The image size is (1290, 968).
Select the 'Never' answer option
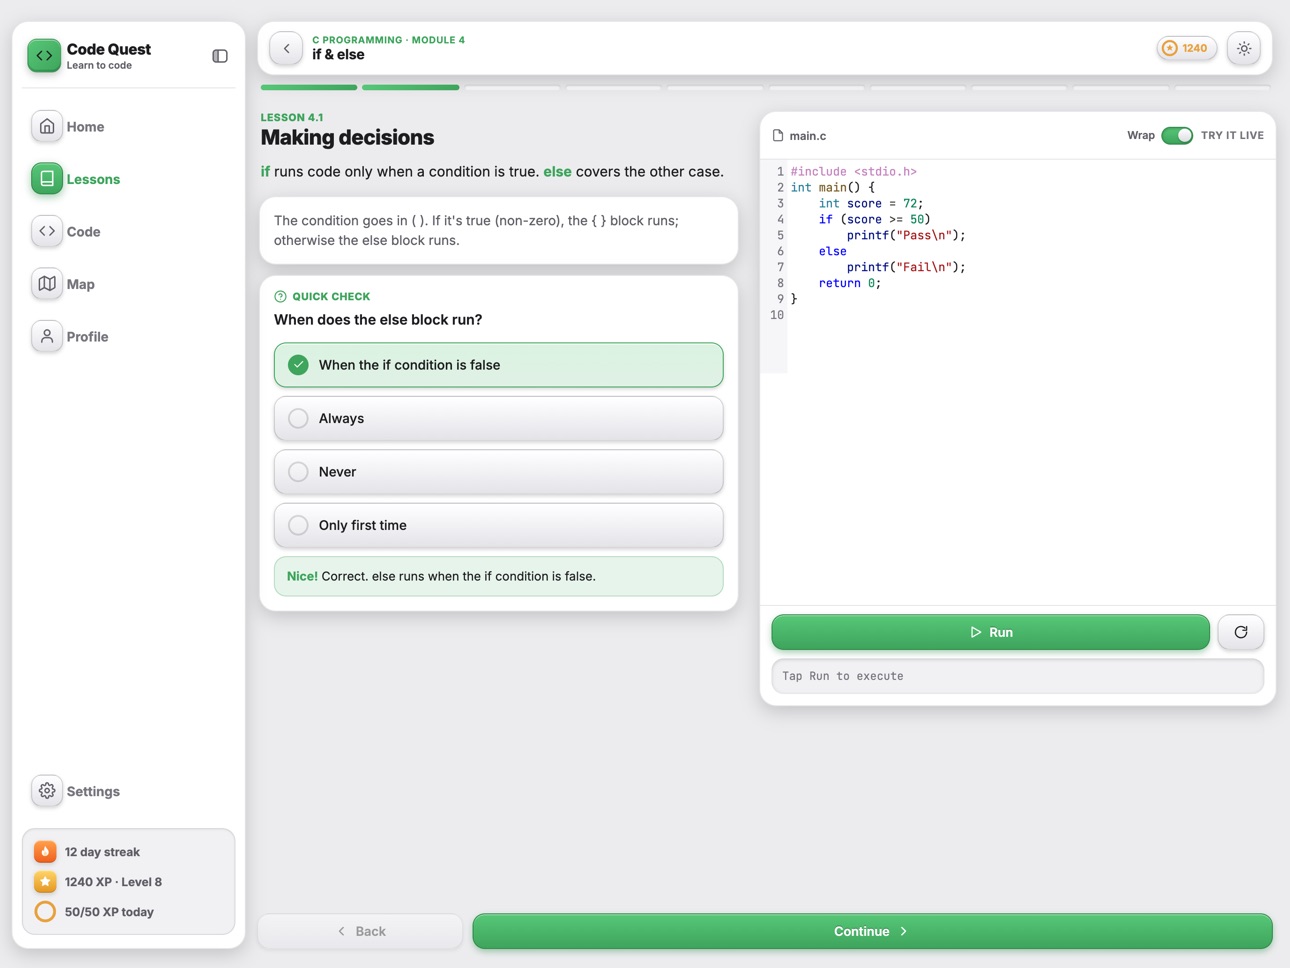click(499, 472)
